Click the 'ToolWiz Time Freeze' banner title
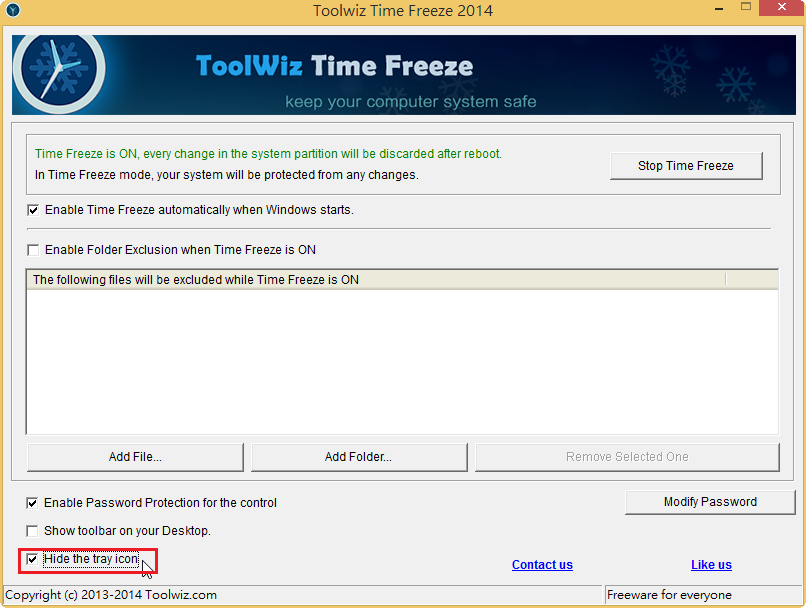Screen dimensions: 806x608 tap(334, 66)
